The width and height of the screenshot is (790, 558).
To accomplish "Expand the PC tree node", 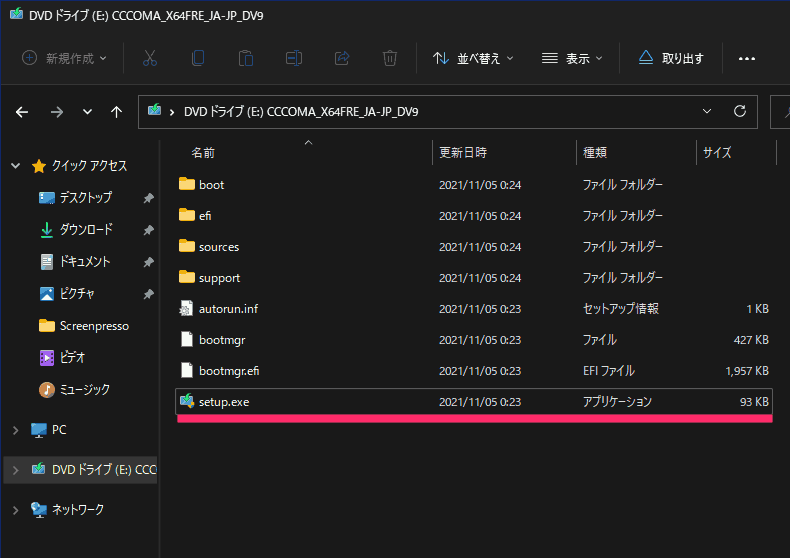I will pyautogui.click(x=16, y=430).
